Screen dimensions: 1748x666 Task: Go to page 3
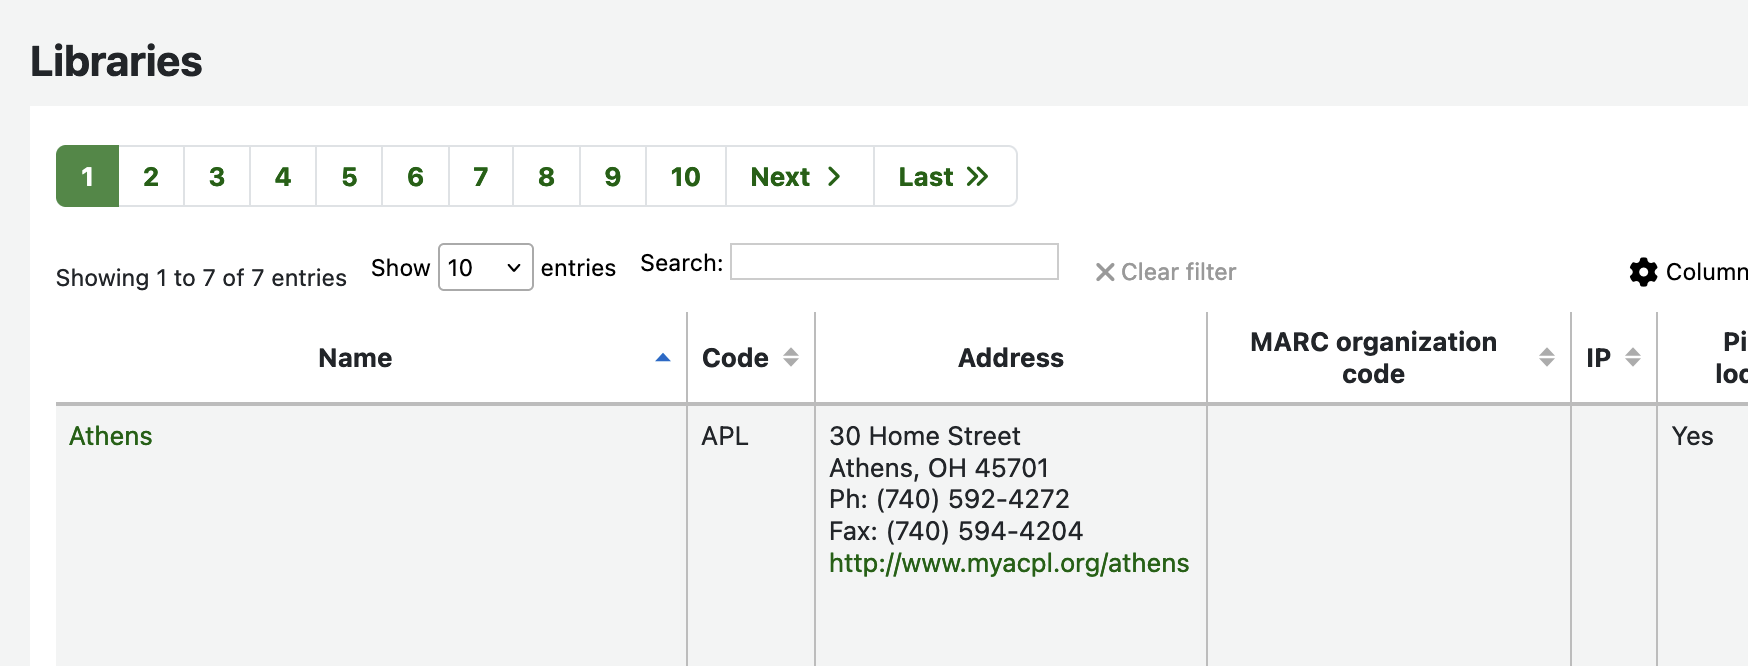[x=217, y=177]
